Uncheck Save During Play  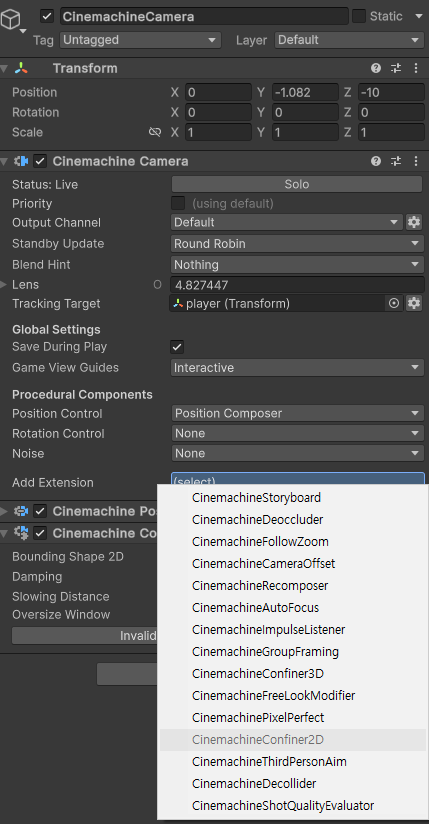tap(177, 347)
